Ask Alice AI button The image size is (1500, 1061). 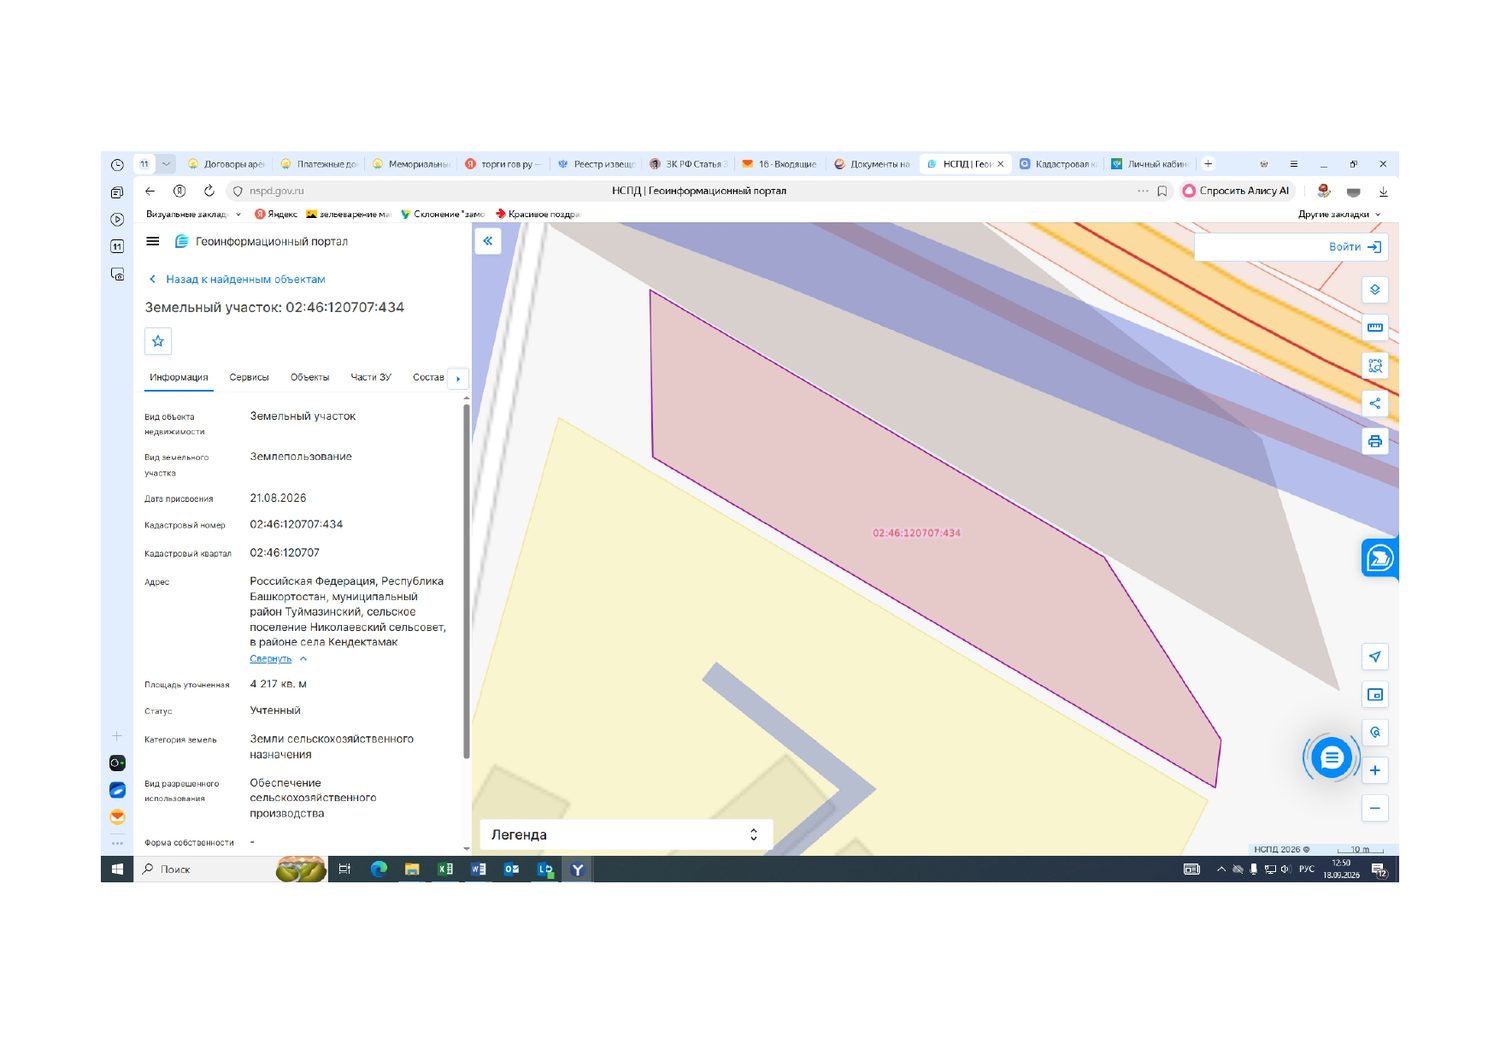1237,191
